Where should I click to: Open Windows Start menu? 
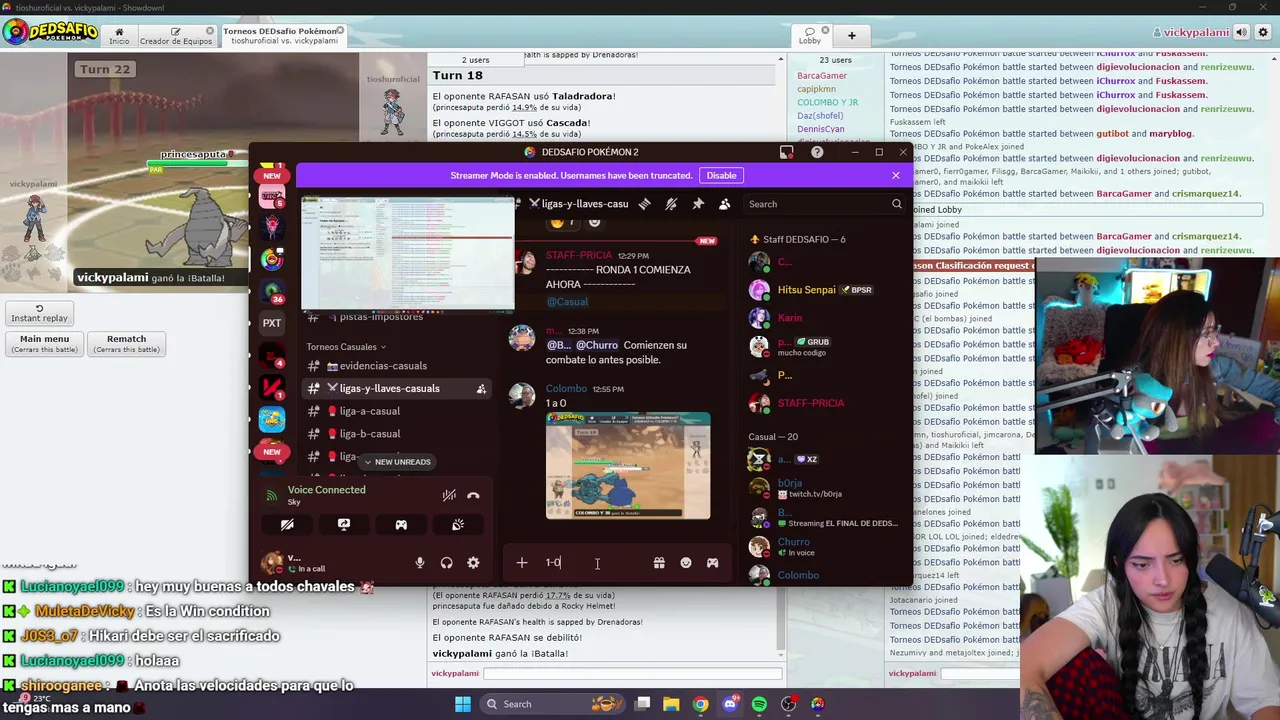point(463,704)
